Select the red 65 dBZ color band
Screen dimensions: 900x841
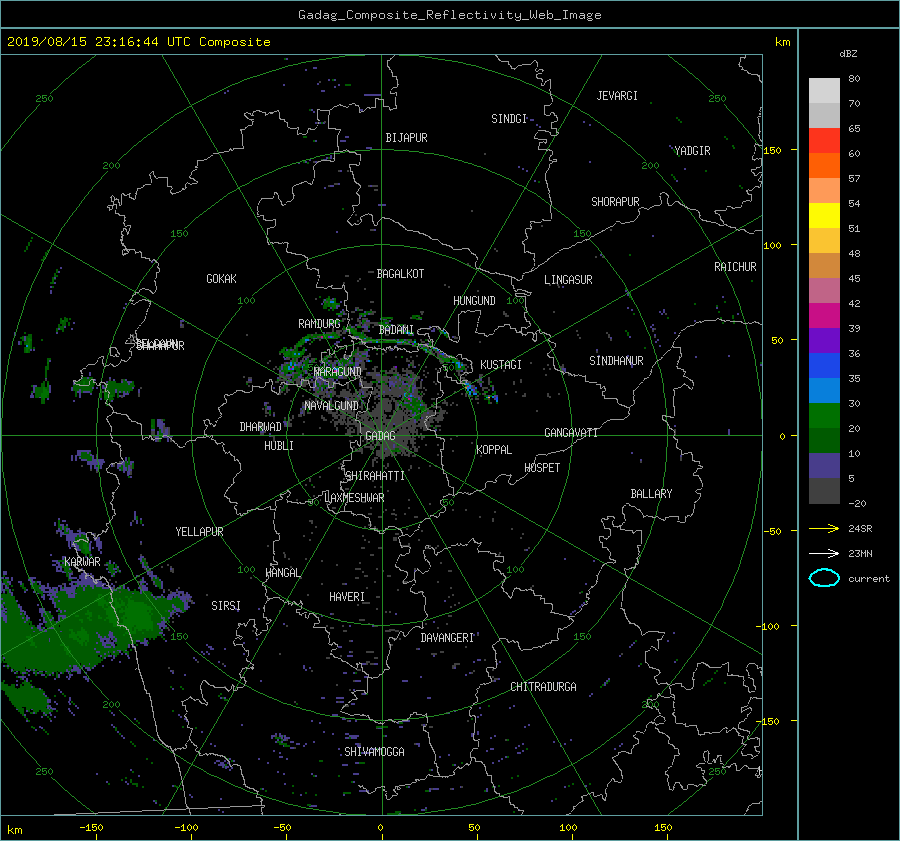[824, 140]
